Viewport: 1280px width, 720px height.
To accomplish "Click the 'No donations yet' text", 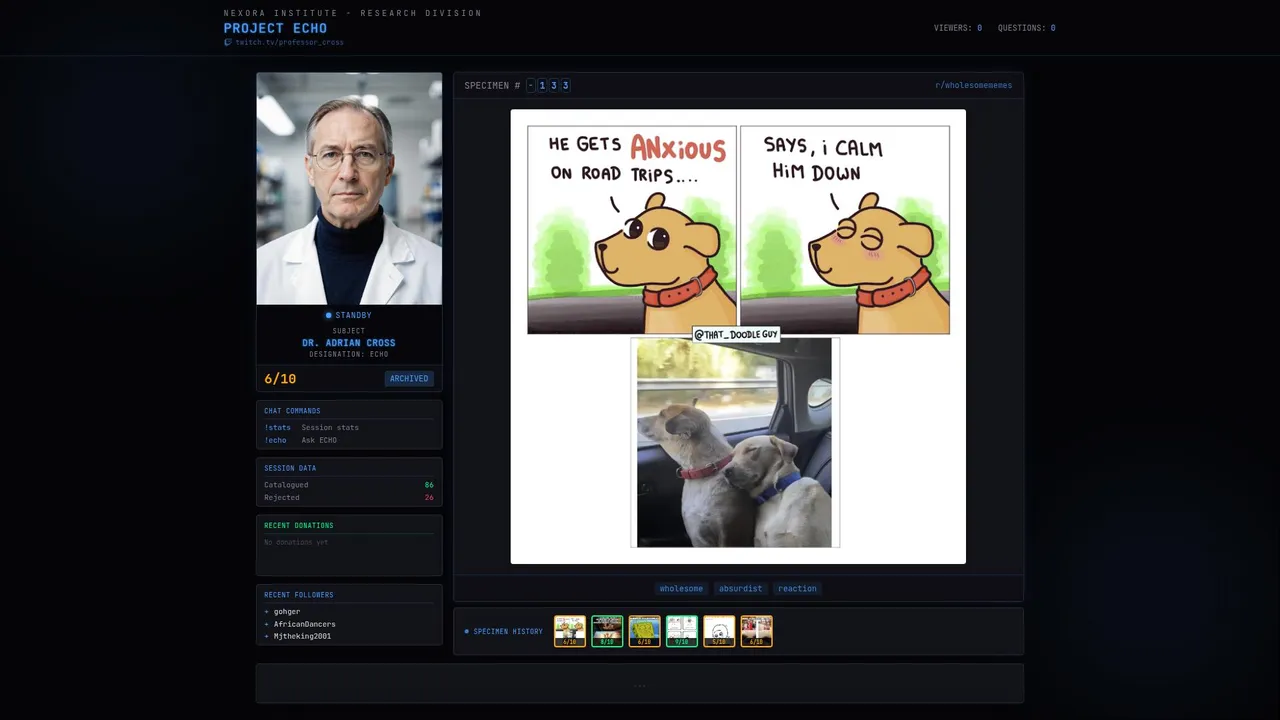I will click(x=296, y=542).
